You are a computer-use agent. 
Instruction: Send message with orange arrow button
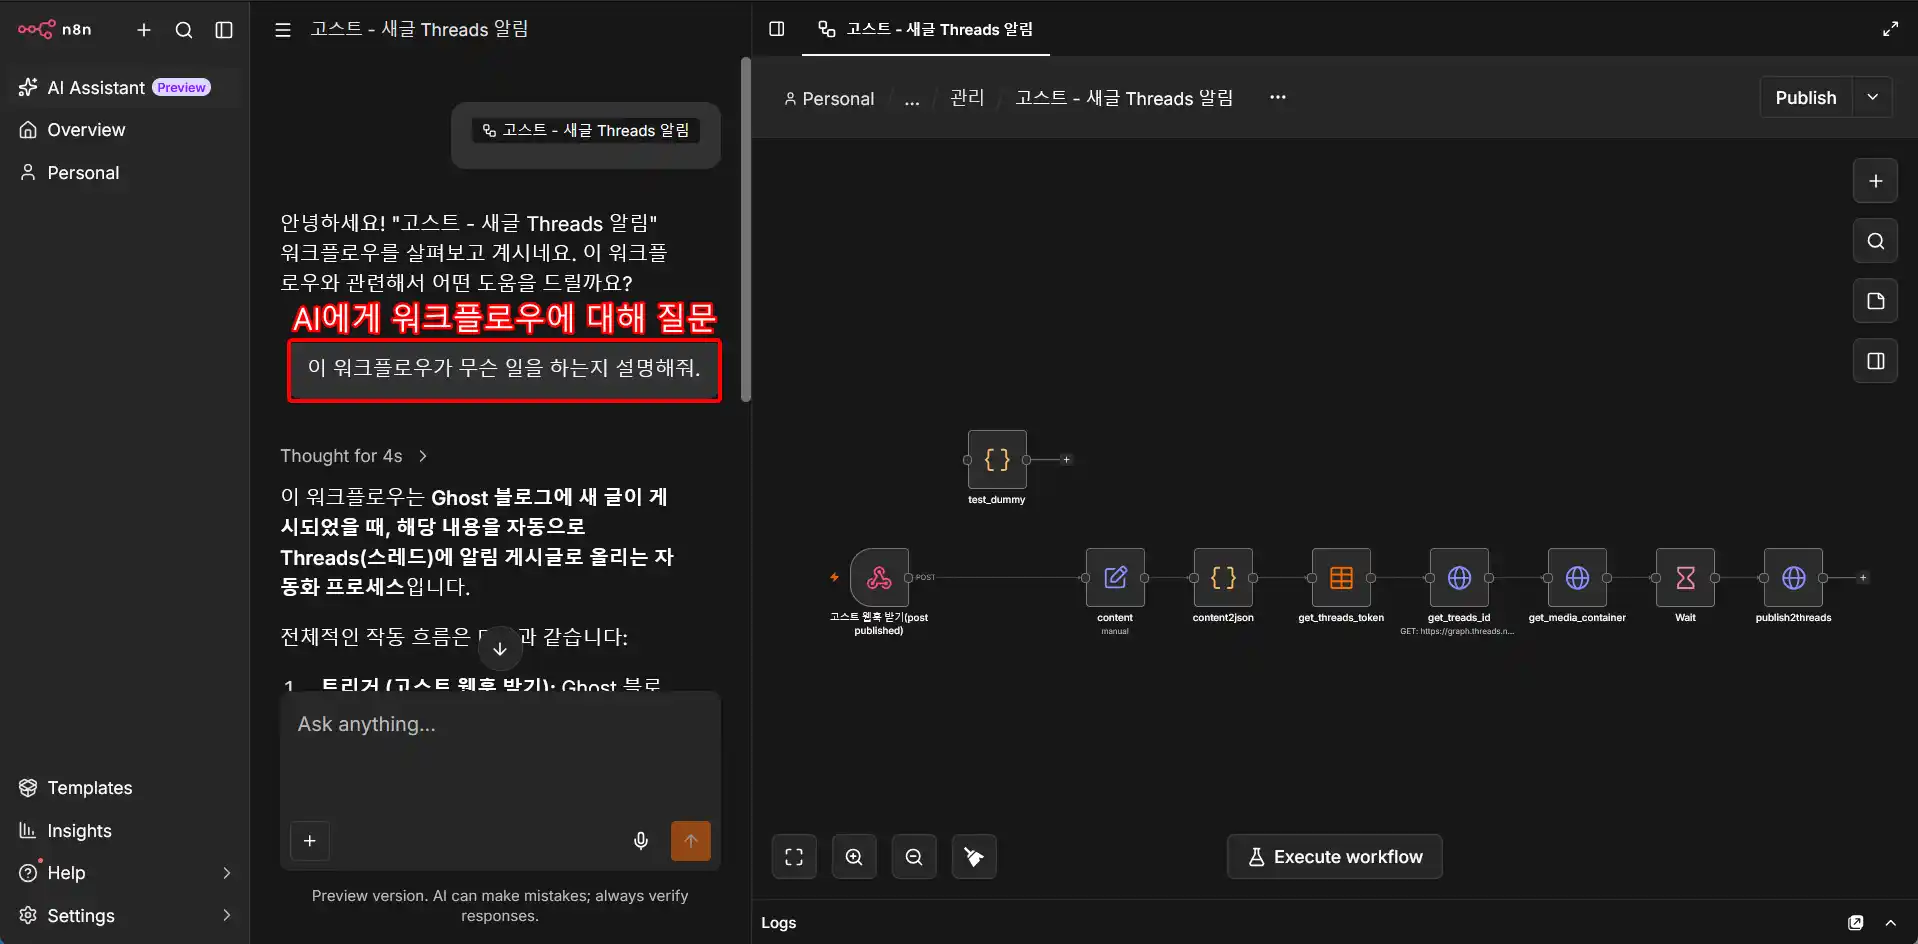[x=691, y=841]
